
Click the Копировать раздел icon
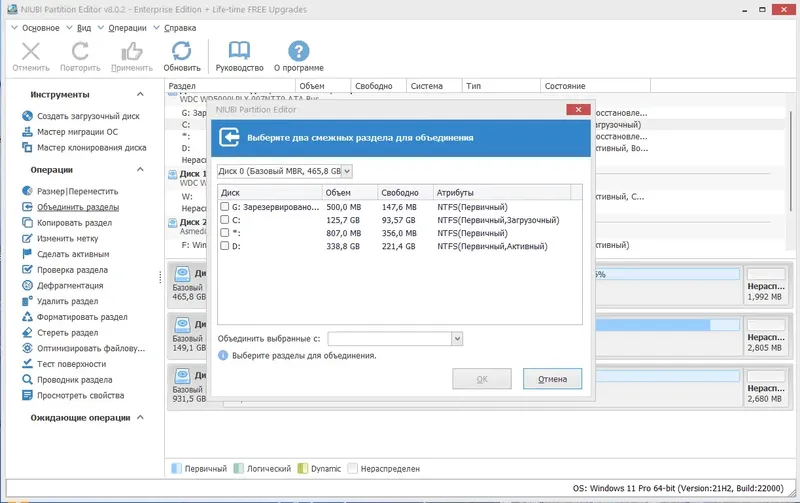tap(27, 222)
